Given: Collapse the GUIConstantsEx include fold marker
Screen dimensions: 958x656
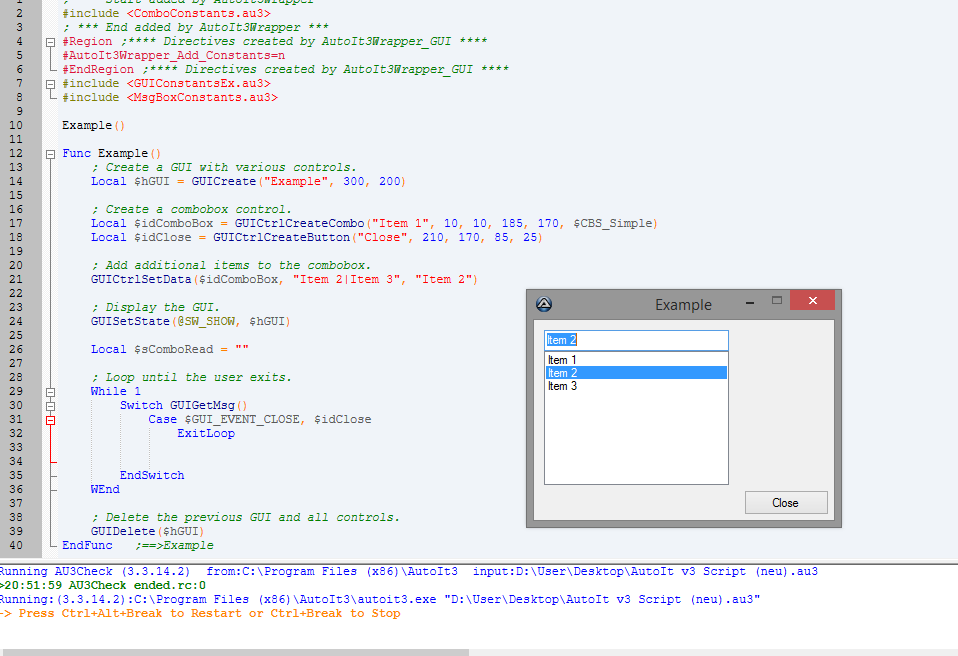Looking at the screenshot, I should 50,84.
